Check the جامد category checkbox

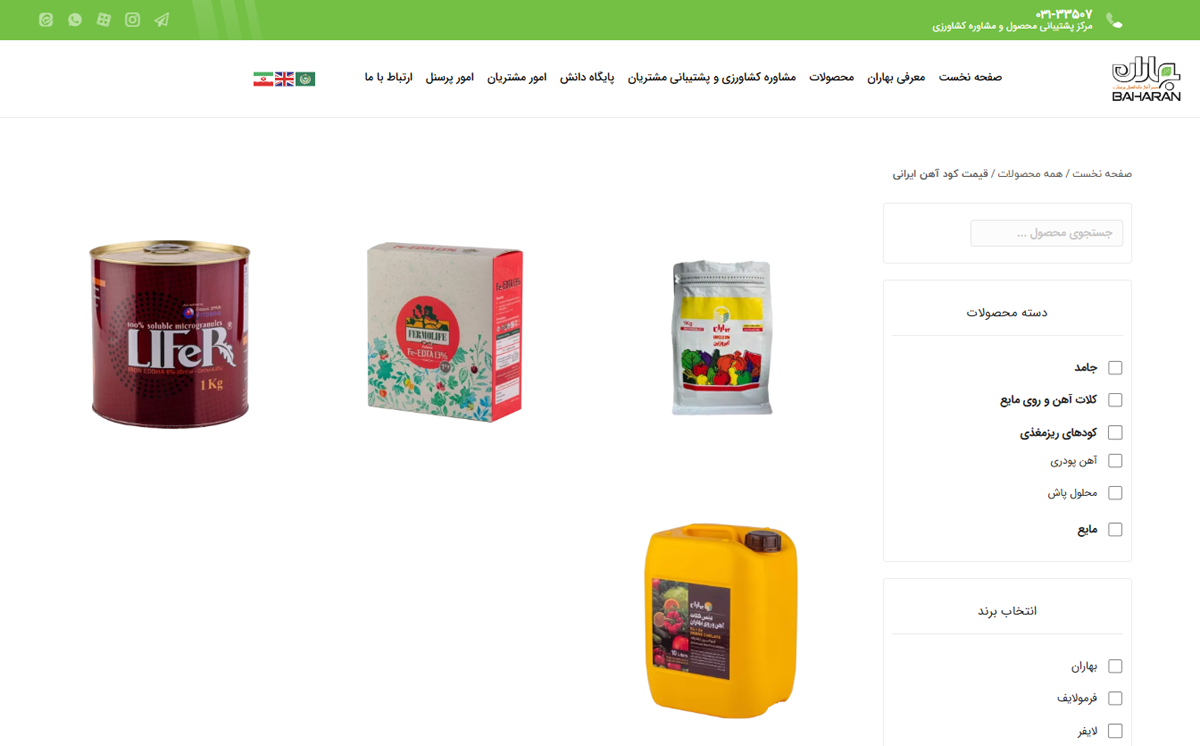click(1115, 368)
